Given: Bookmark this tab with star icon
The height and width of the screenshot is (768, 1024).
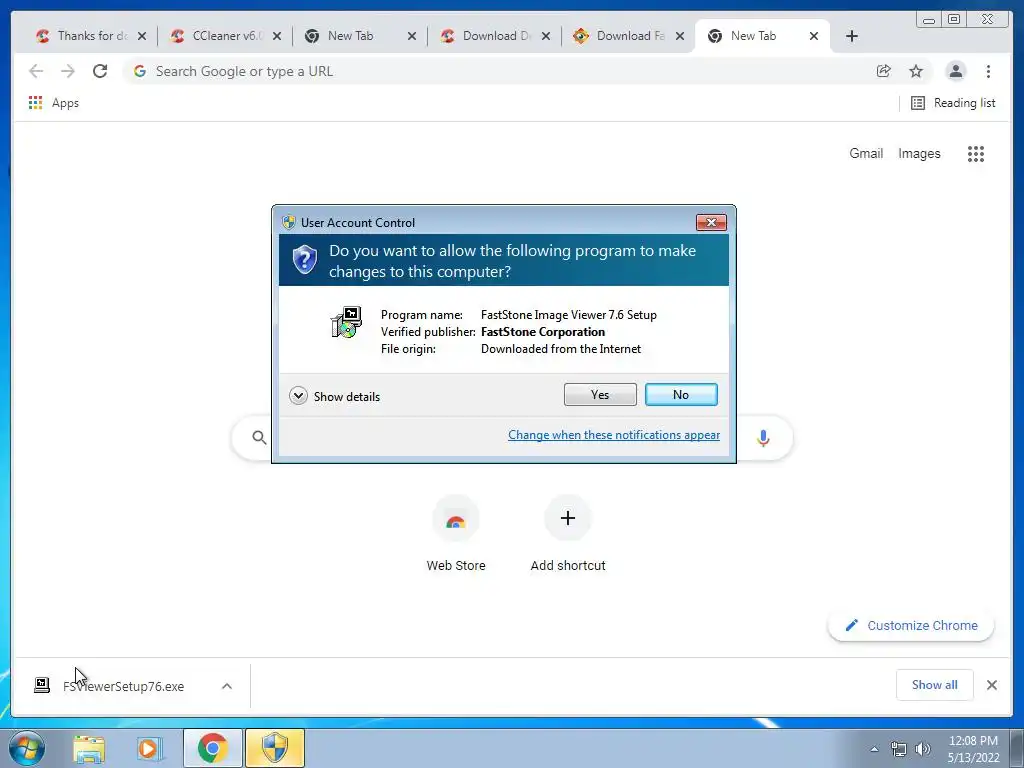Looking at the screenshot, I should pos(916,71).
